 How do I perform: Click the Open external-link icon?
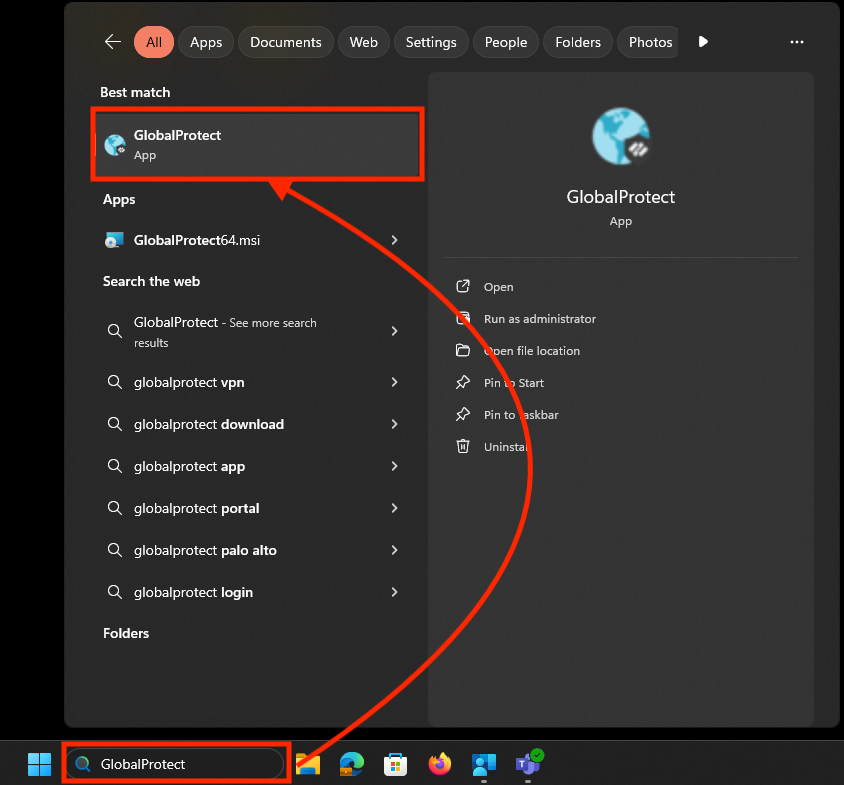coord(463,286)
